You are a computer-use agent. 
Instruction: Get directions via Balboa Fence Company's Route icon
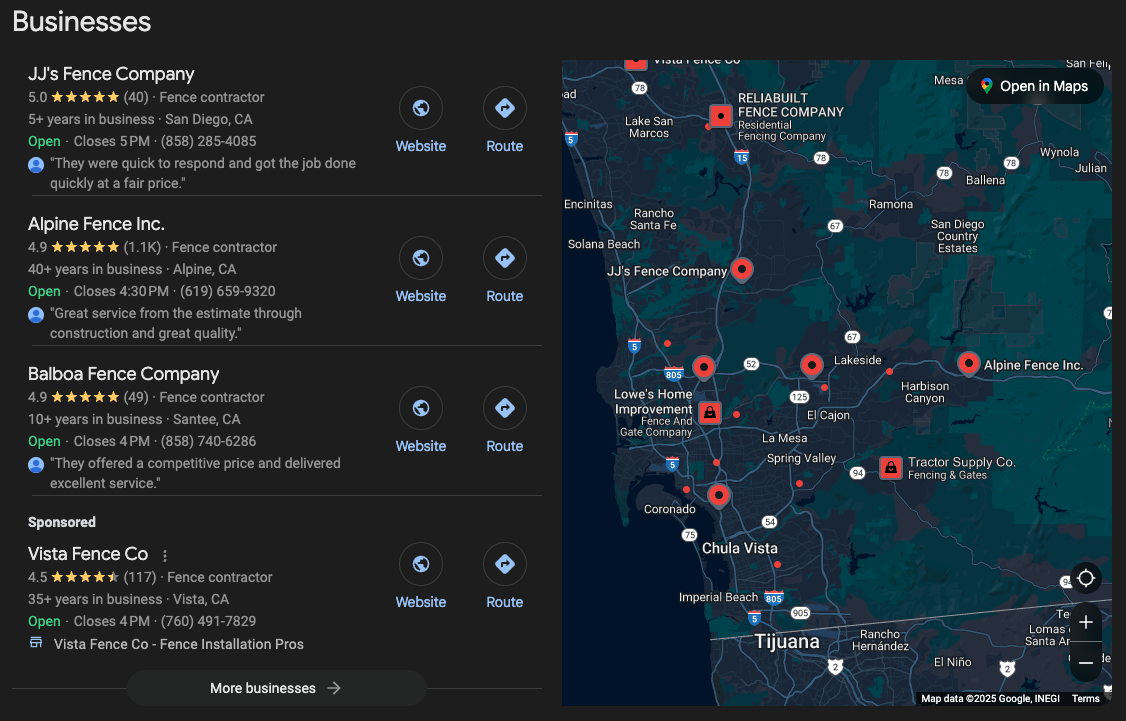[504, 407]
